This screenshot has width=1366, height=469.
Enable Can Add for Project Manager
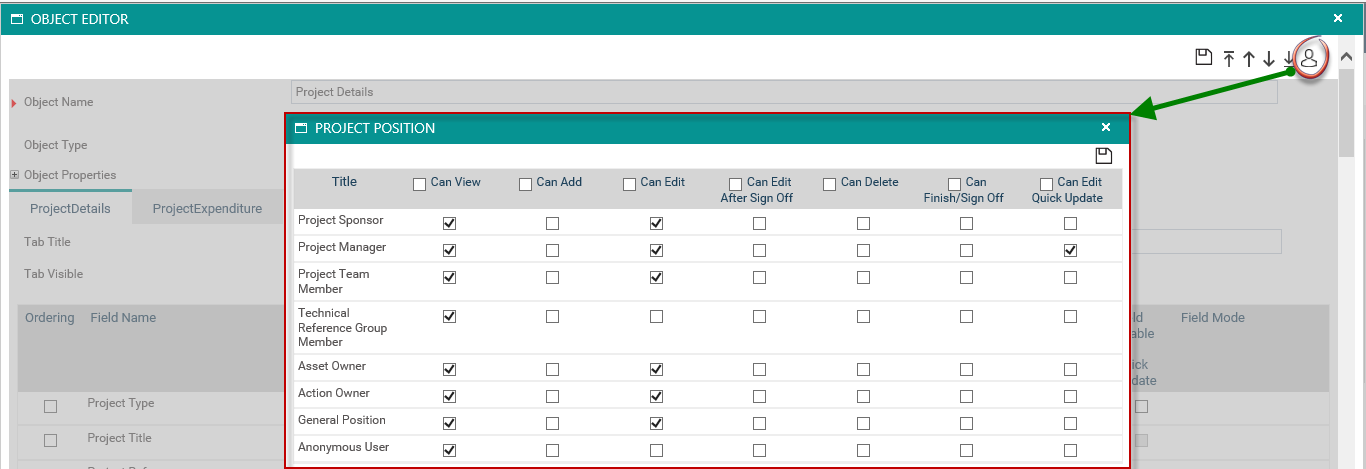click(x=552, y=250)
